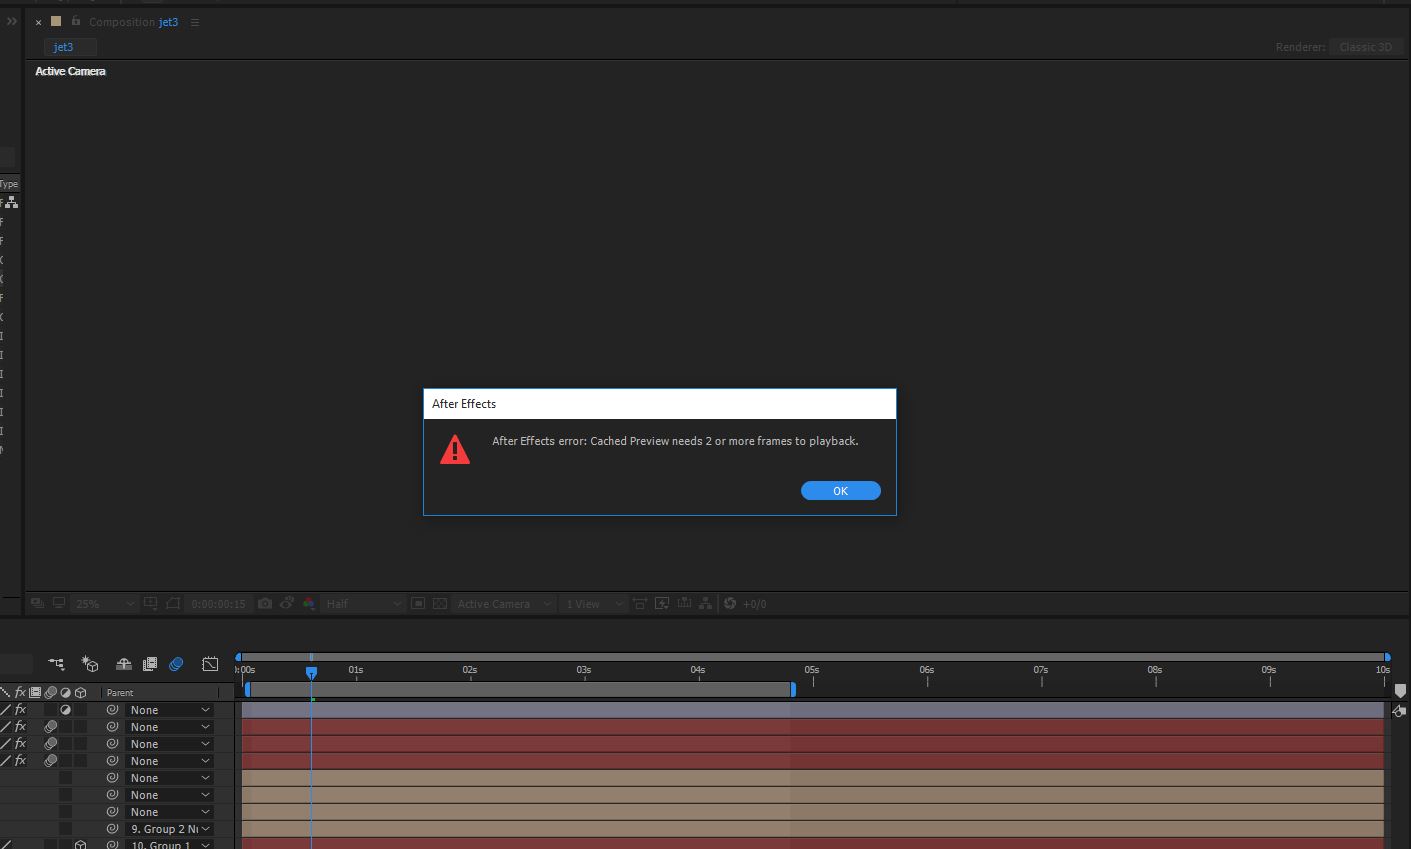Click OK in the After Effects error dialog
This screenshot has width=1411, height=849.
(840, 490)
